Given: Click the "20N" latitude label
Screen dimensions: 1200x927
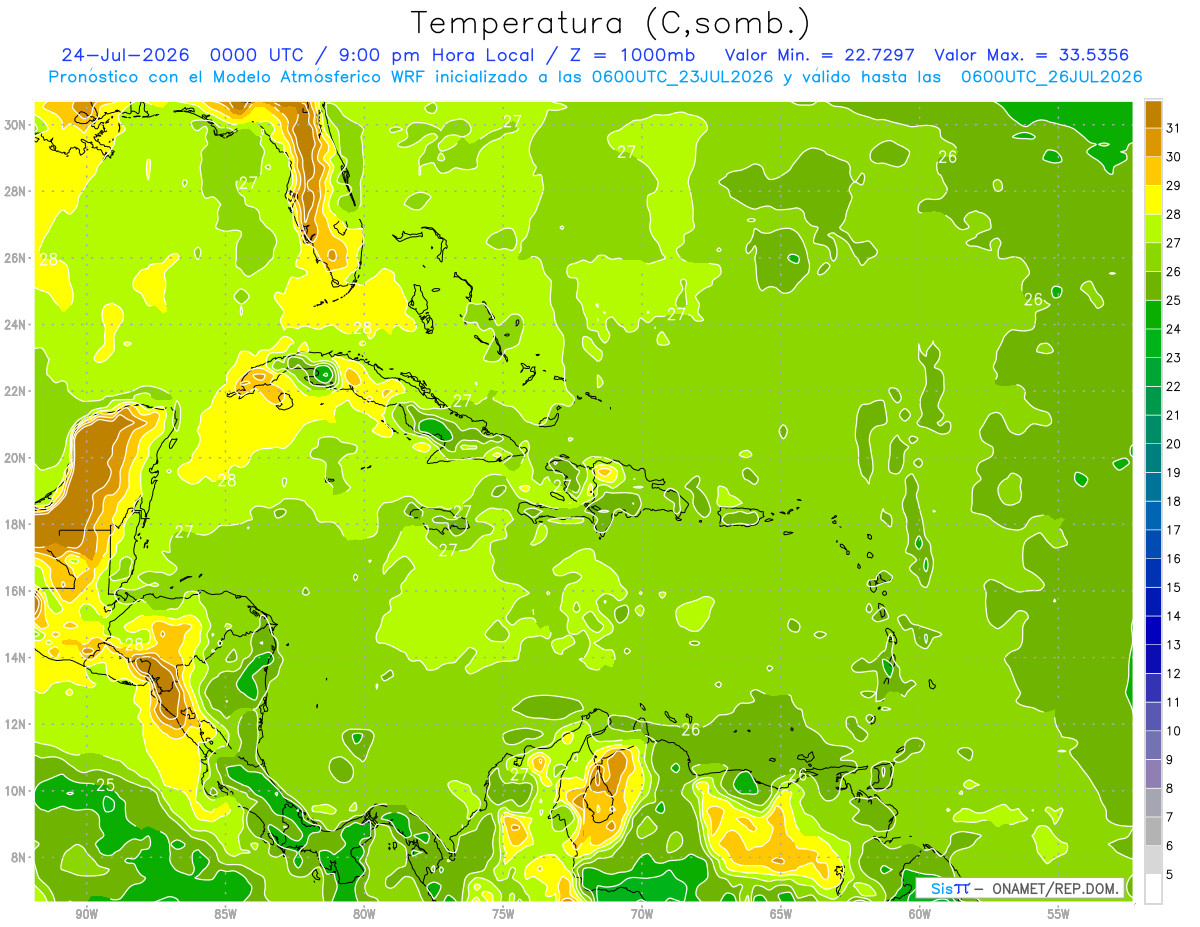Looking at the screenshot, I should tap(15, 458).
